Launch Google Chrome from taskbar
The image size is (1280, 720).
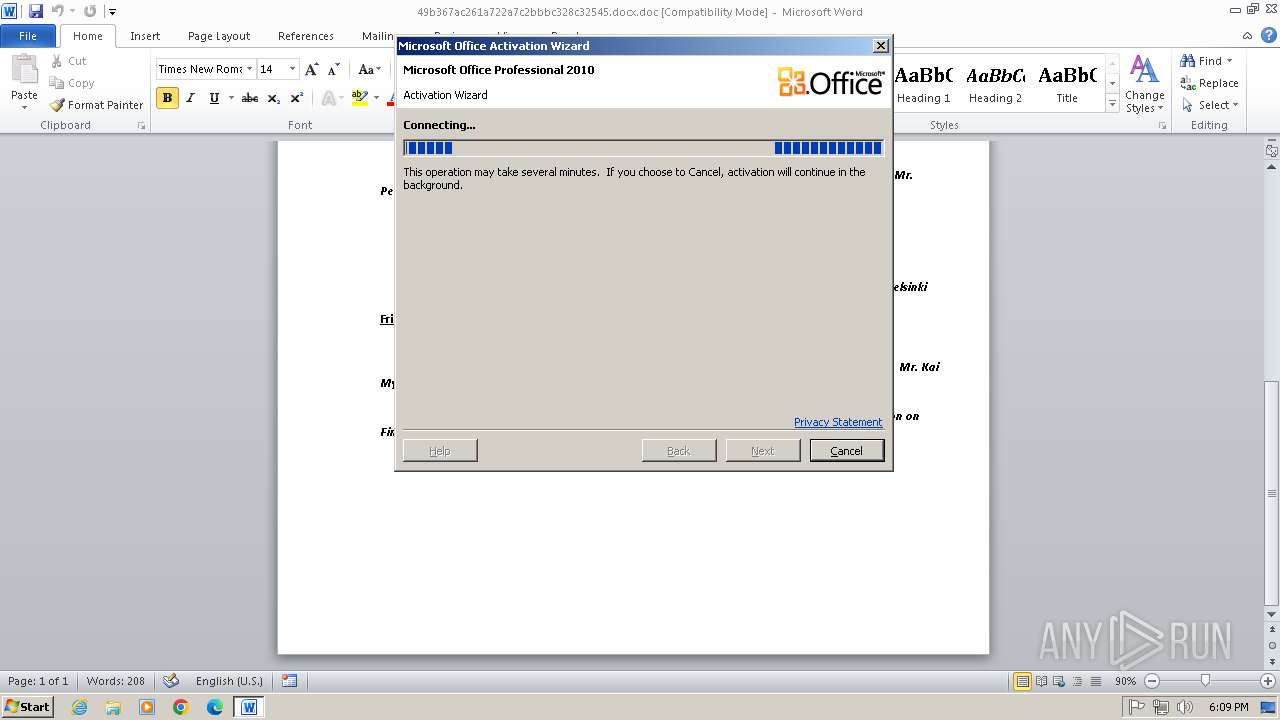[x=181, y=707]
